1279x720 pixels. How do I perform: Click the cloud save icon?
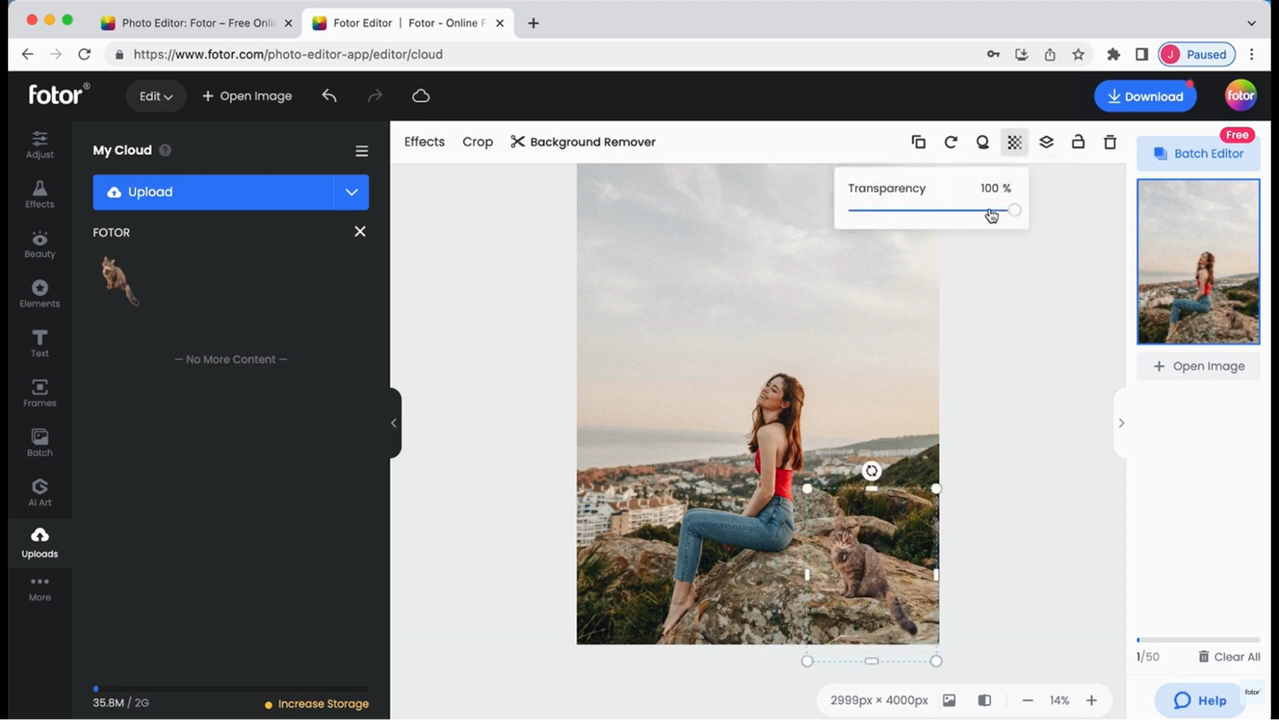[x=421, y=96]
